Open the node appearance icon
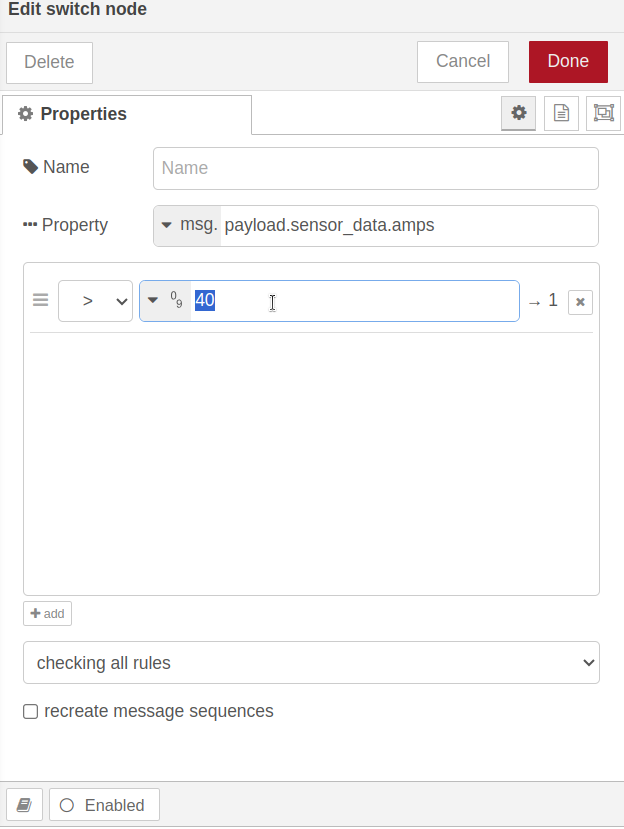624x829 pixels. [603, 113]
